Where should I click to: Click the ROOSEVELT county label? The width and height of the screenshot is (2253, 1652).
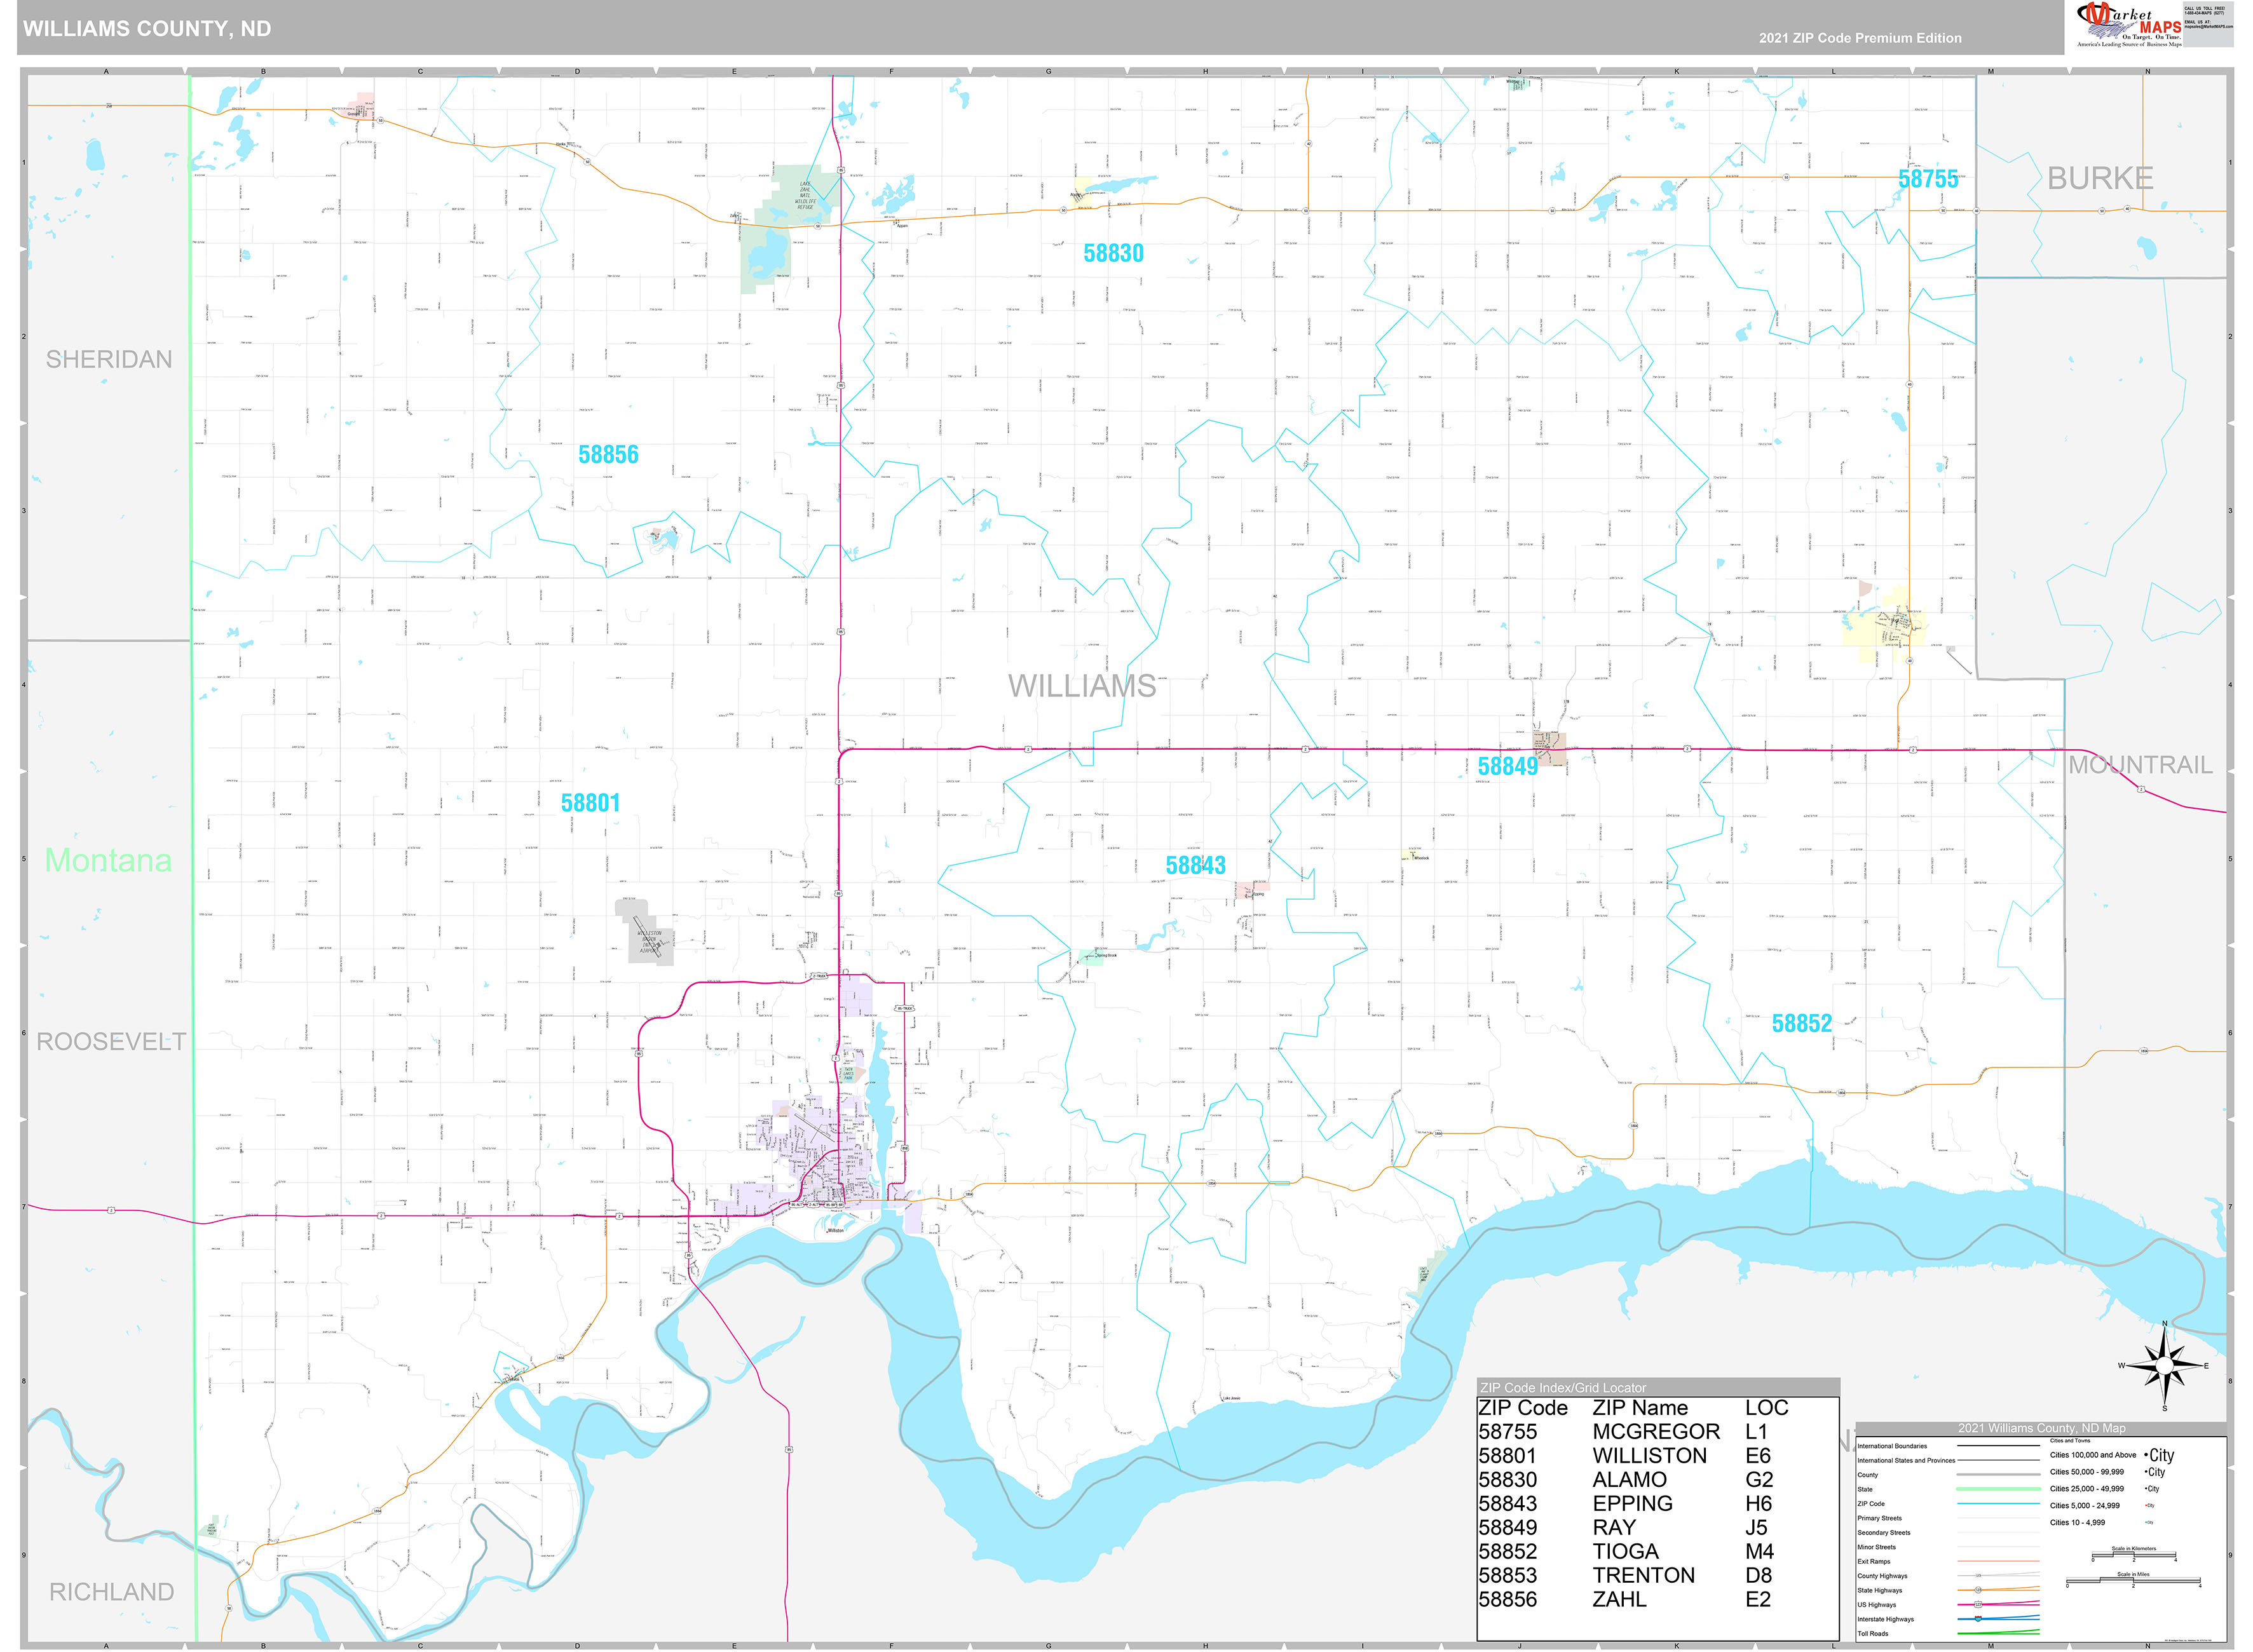(111, 1041)
